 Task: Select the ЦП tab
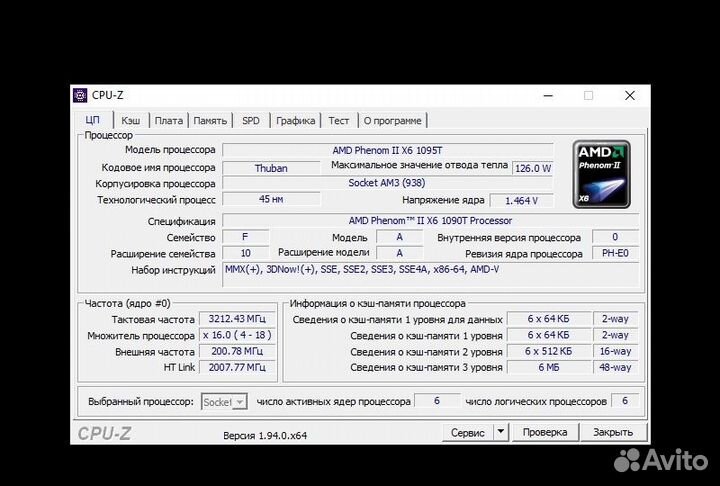pos(93,120)
